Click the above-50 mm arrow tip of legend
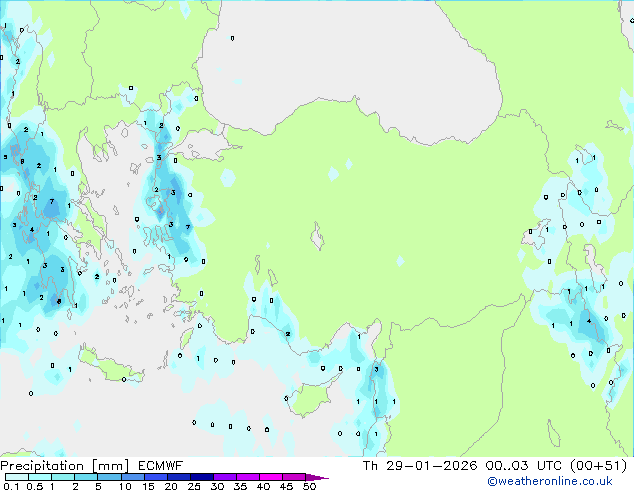The height and width of the screenshot is (490, 634). coord(317,477)
